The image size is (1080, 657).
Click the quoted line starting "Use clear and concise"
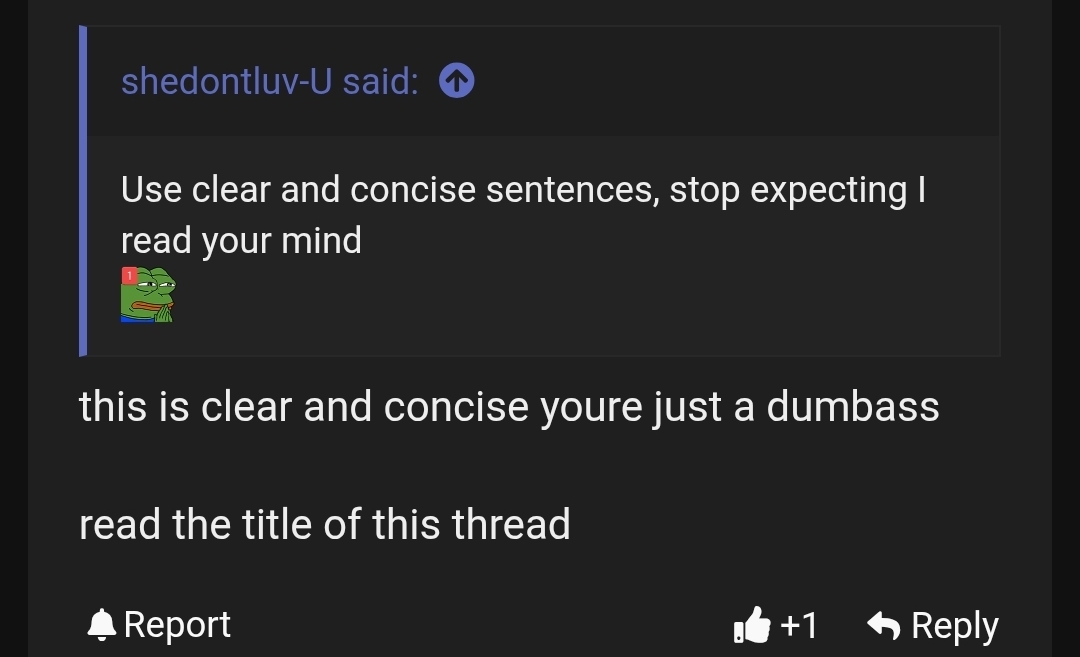tap(522, 189)
